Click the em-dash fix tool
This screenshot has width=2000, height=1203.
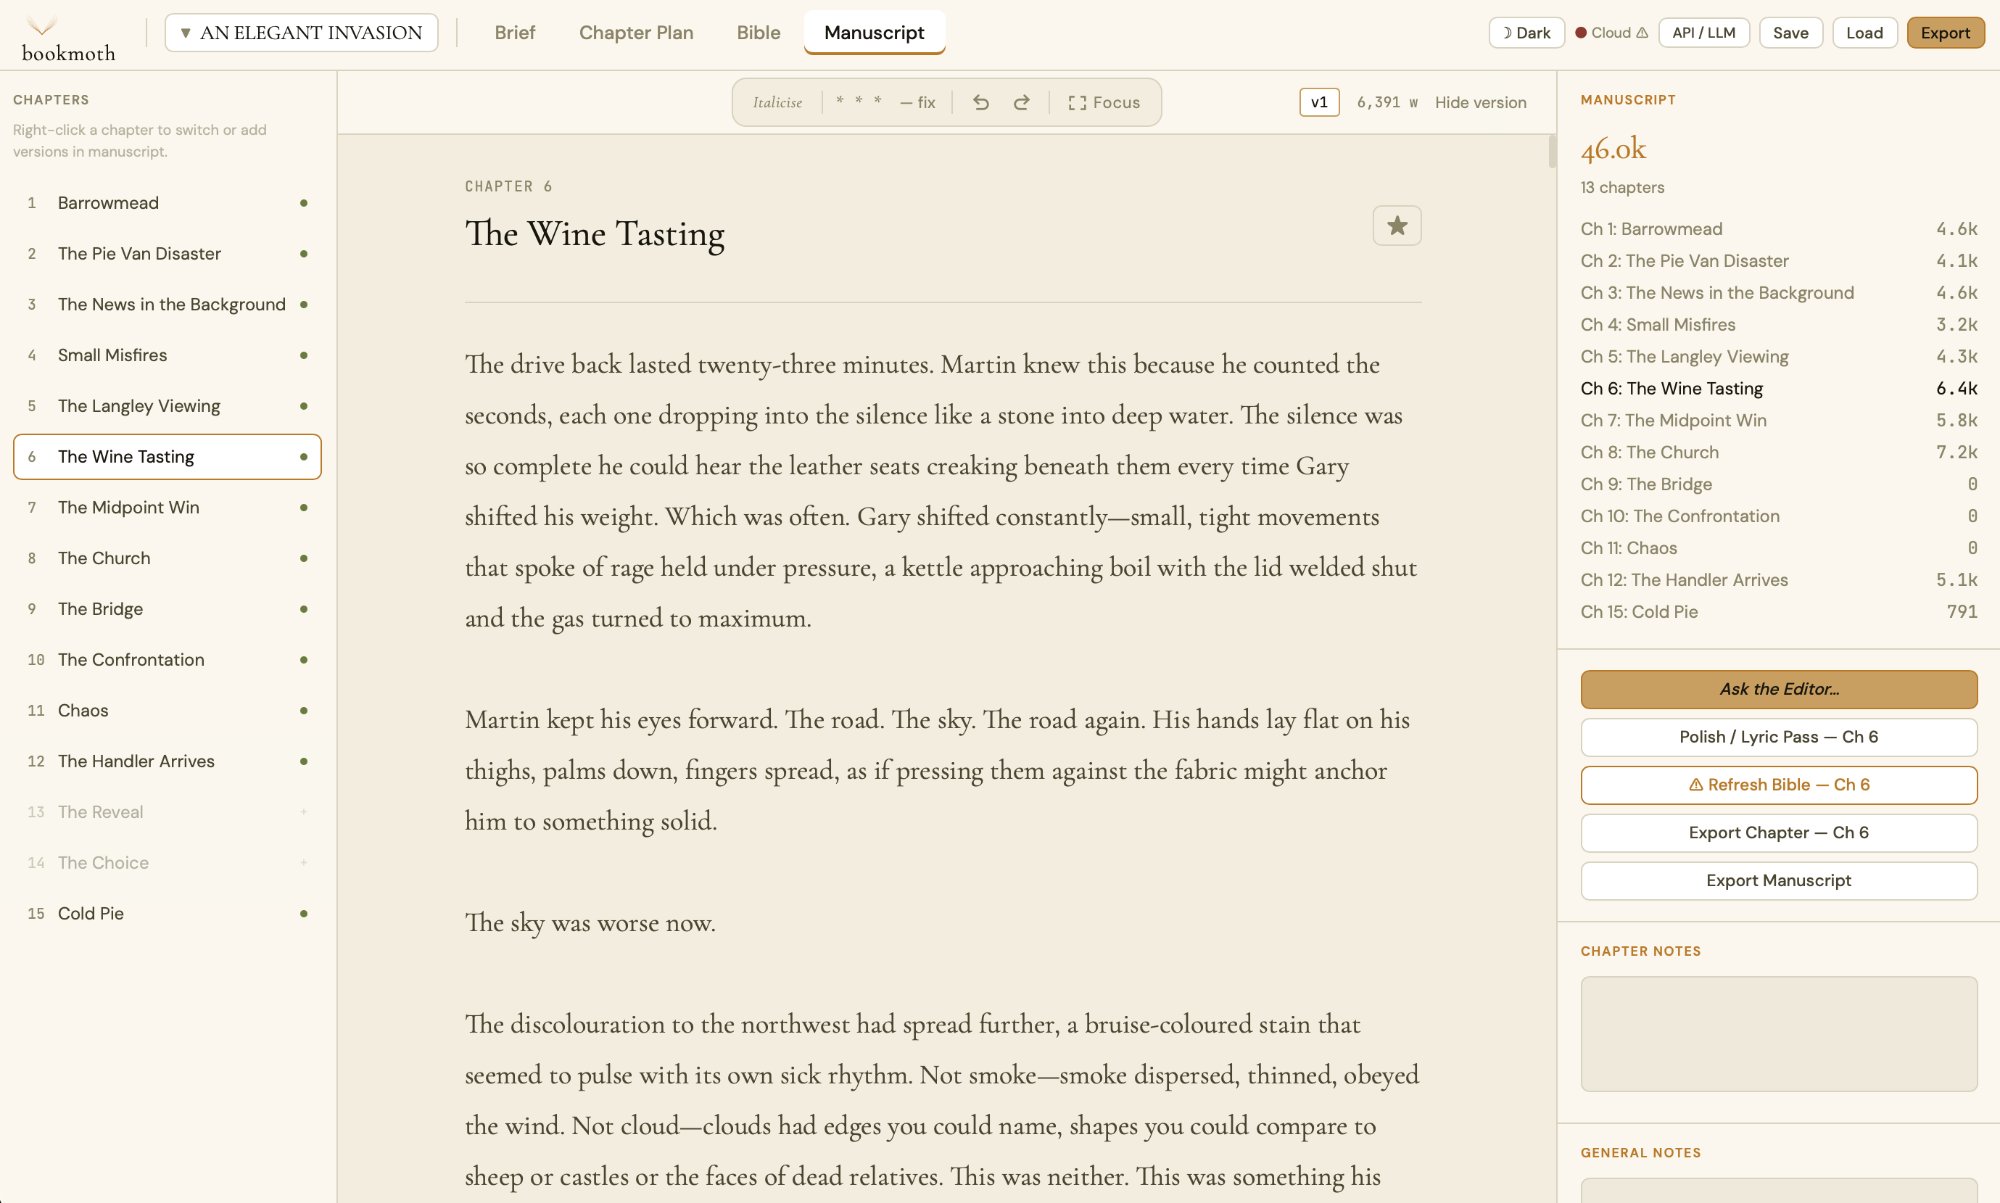pyautogui.click(x=916, y=101)
